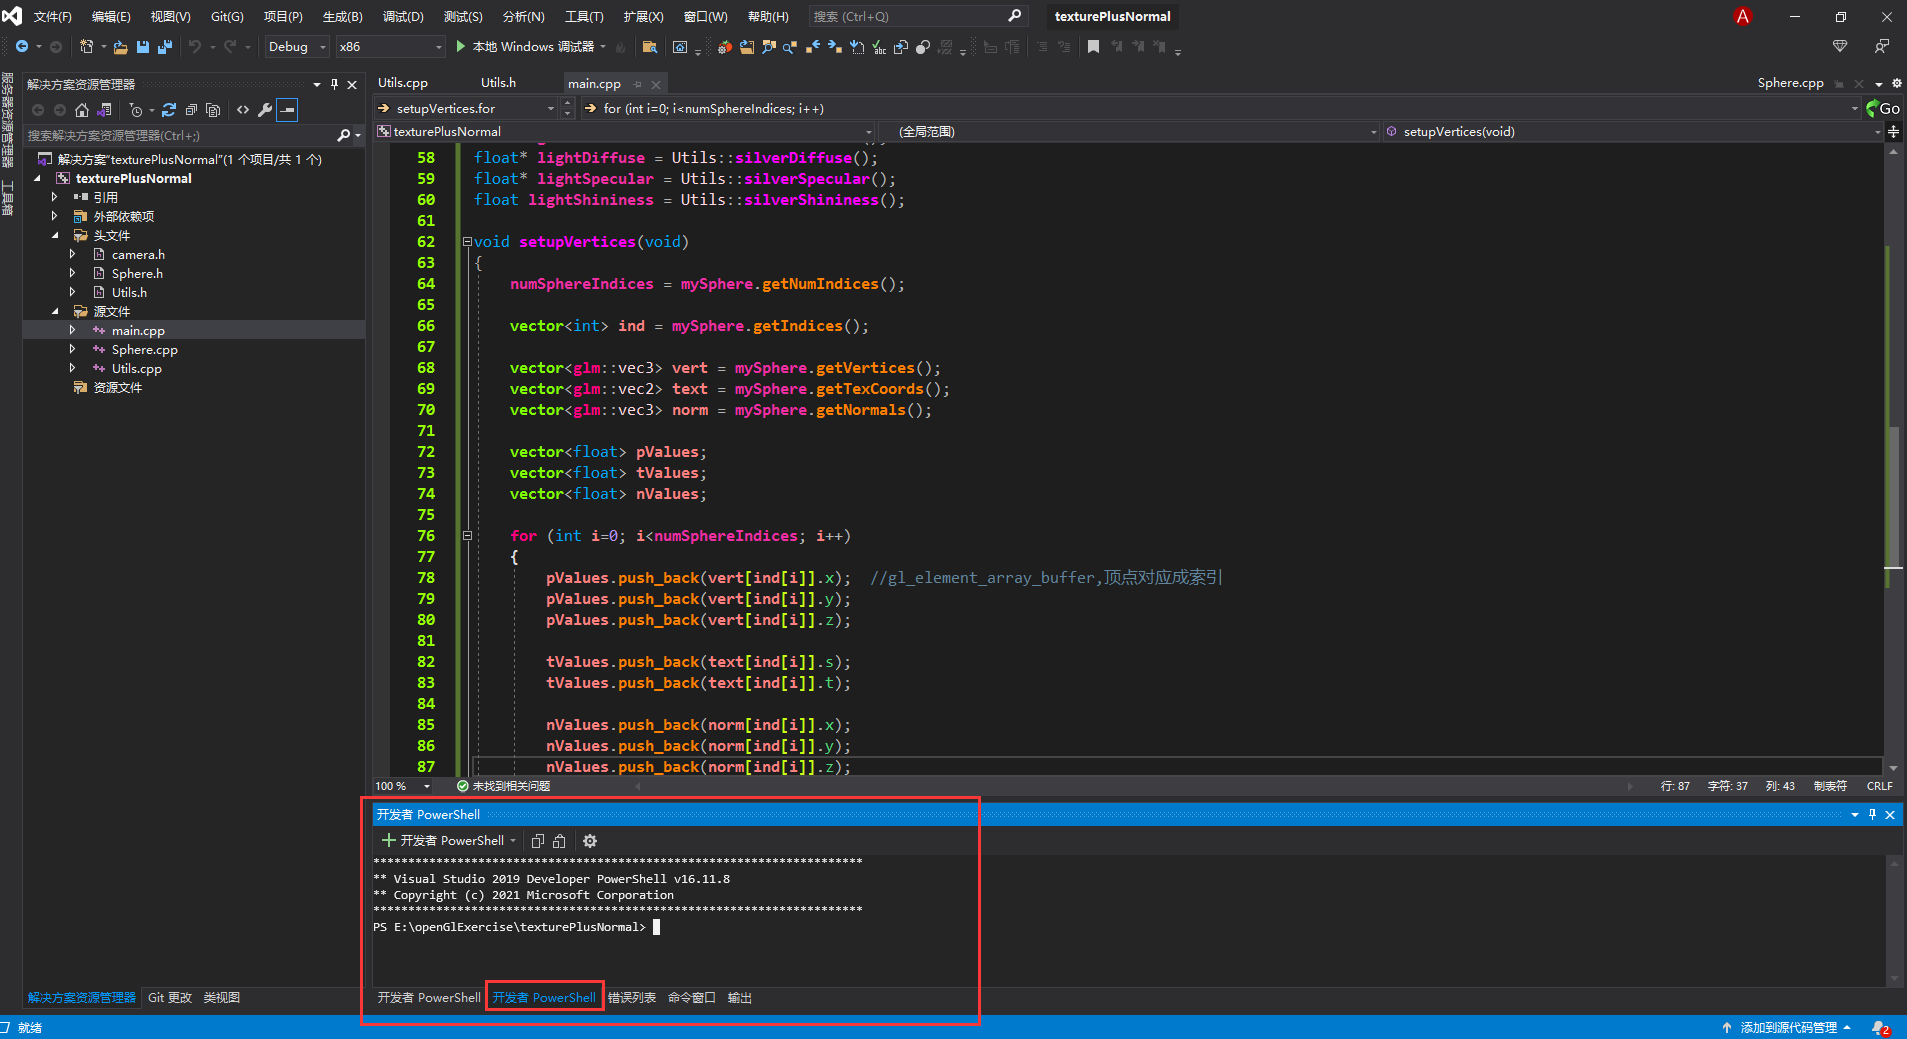This screenshot has height=1039, width=1907.
Task: Click the Home icon in Solution Explorer toolbar
Action: pyautogui.click(x=82, y=110)
